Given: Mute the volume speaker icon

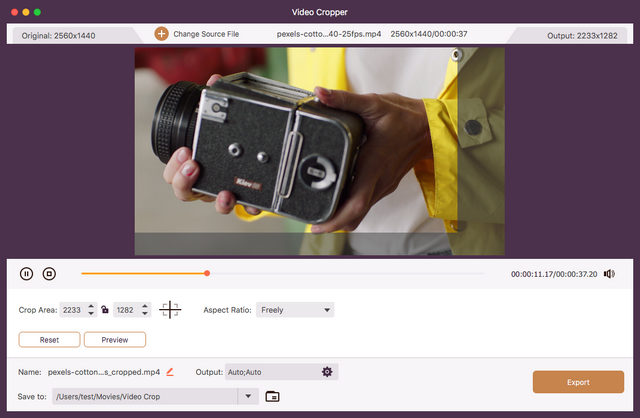Looking at the screenshot, I should pyautogui.click(x=609, y=273).
